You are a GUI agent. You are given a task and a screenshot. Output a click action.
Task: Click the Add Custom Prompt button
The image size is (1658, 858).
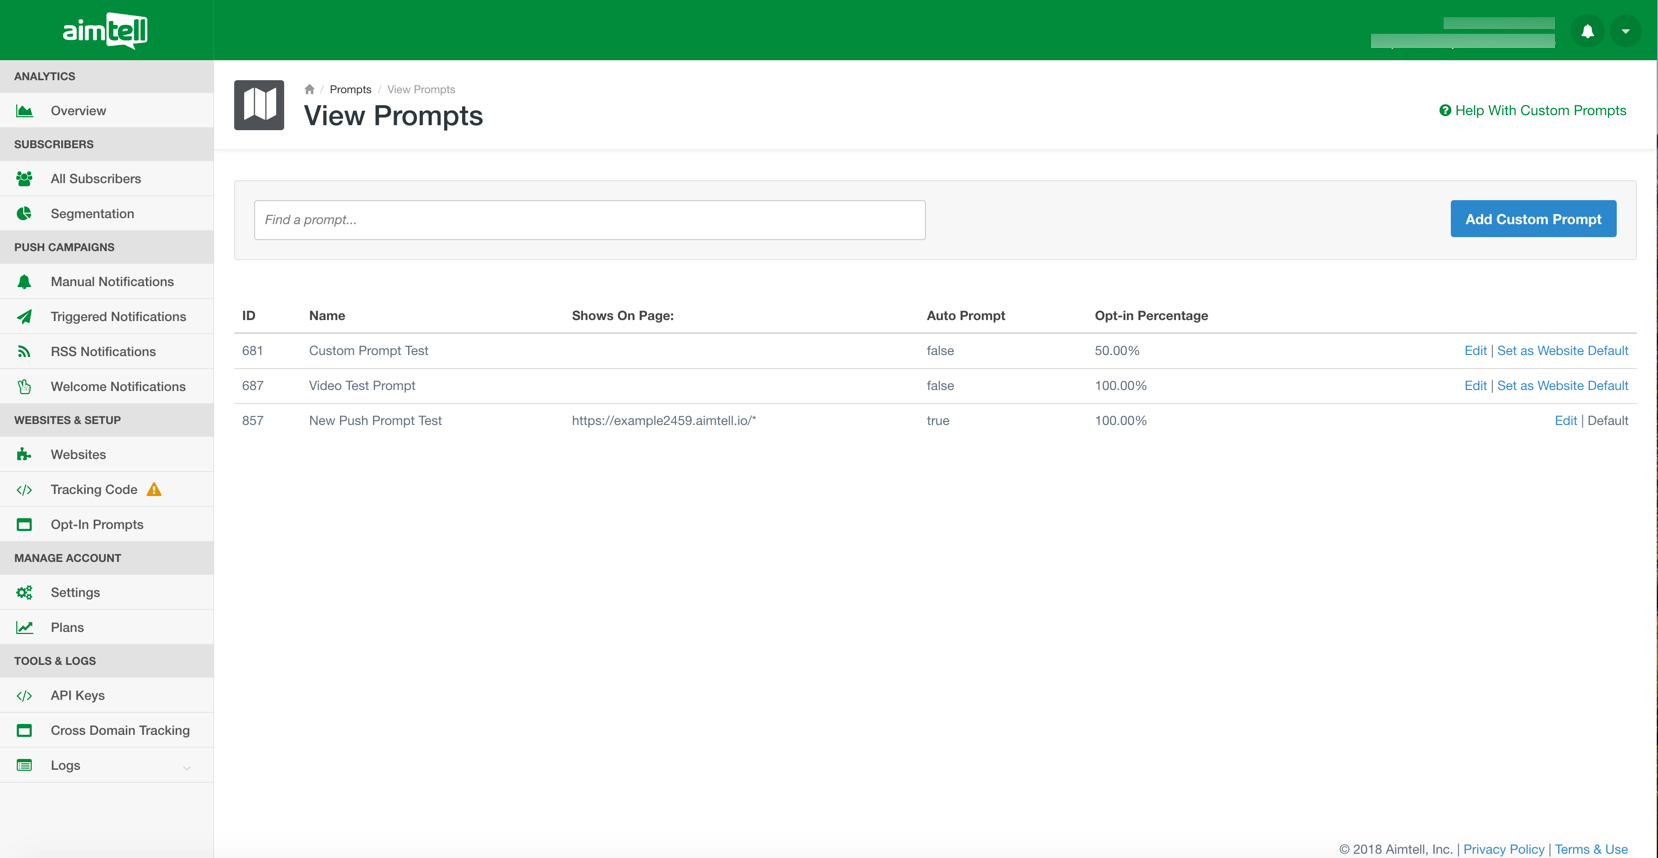(1533, 219)
